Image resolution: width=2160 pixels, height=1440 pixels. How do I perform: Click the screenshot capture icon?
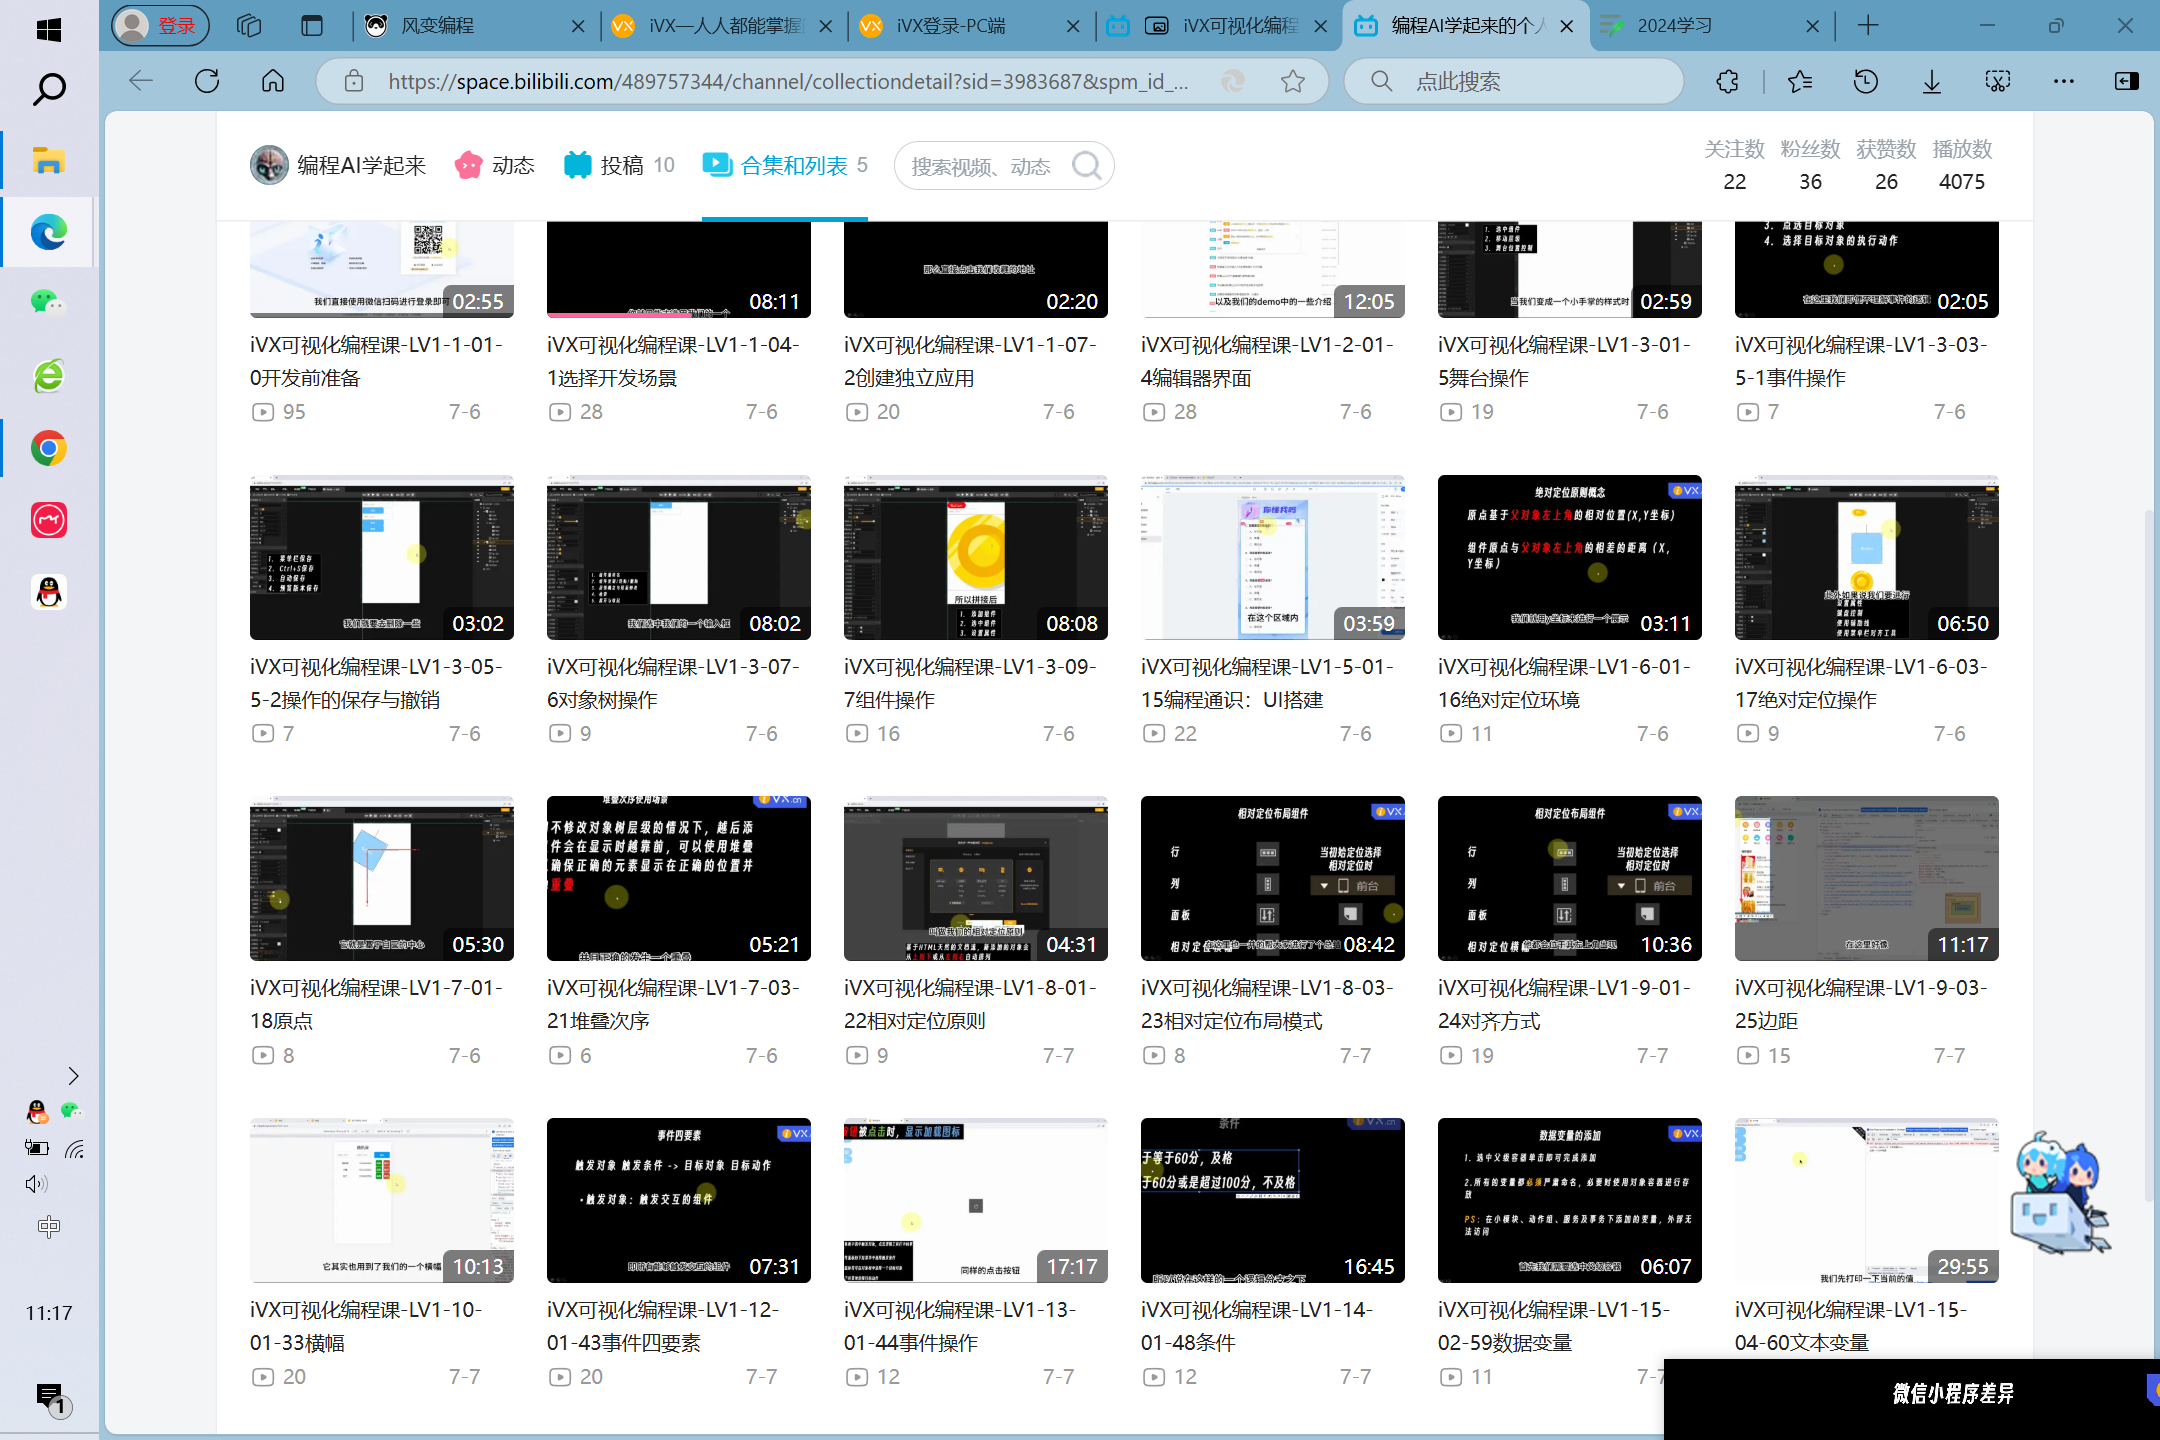(x=1998, y=81)
